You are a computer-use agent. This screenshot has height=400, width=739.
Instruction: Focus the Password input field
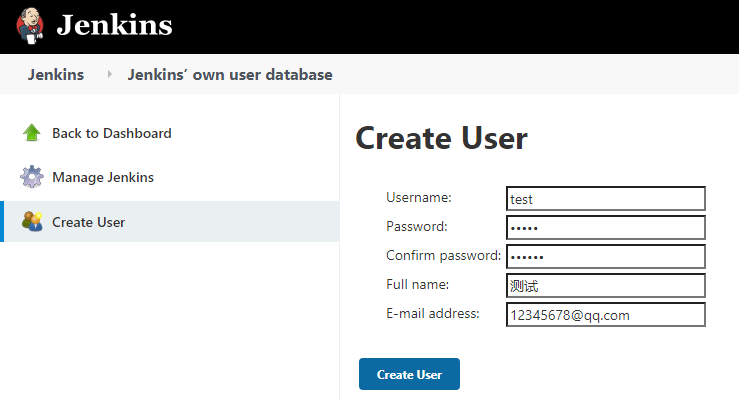coord(606,228)
